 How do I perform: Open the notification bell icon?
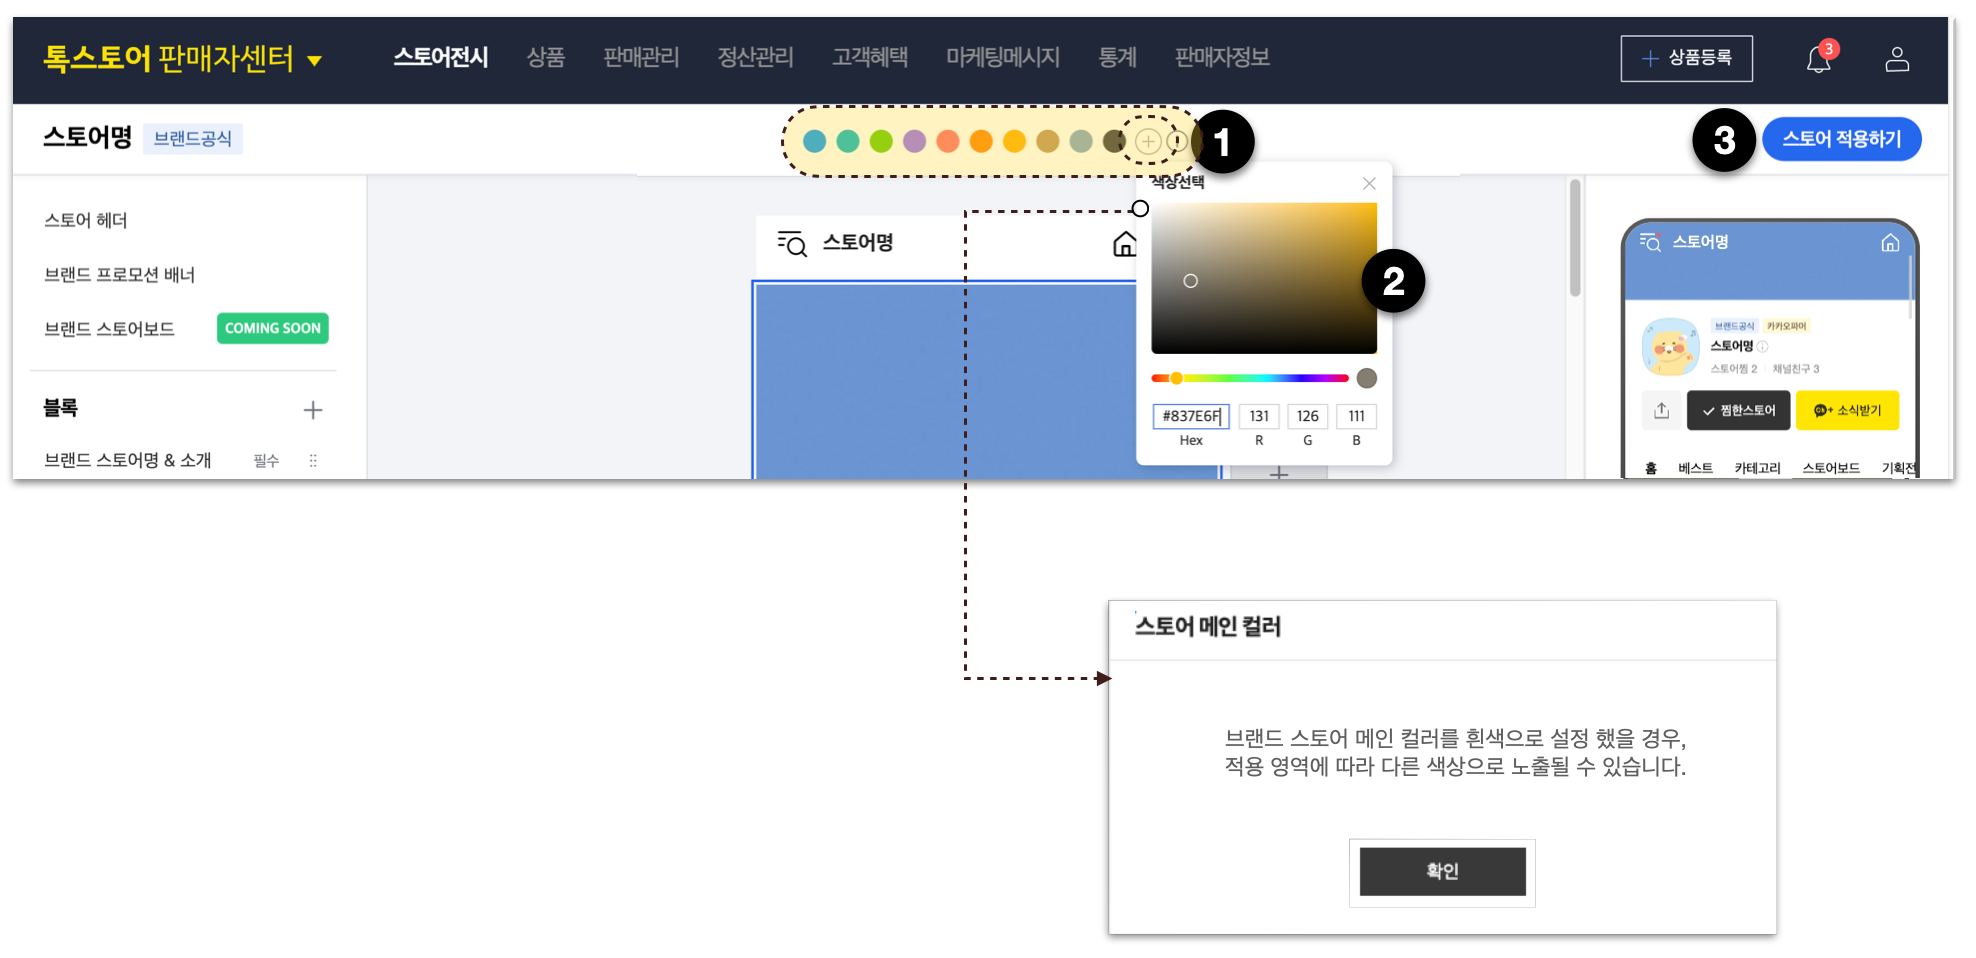pos(1817,60)
